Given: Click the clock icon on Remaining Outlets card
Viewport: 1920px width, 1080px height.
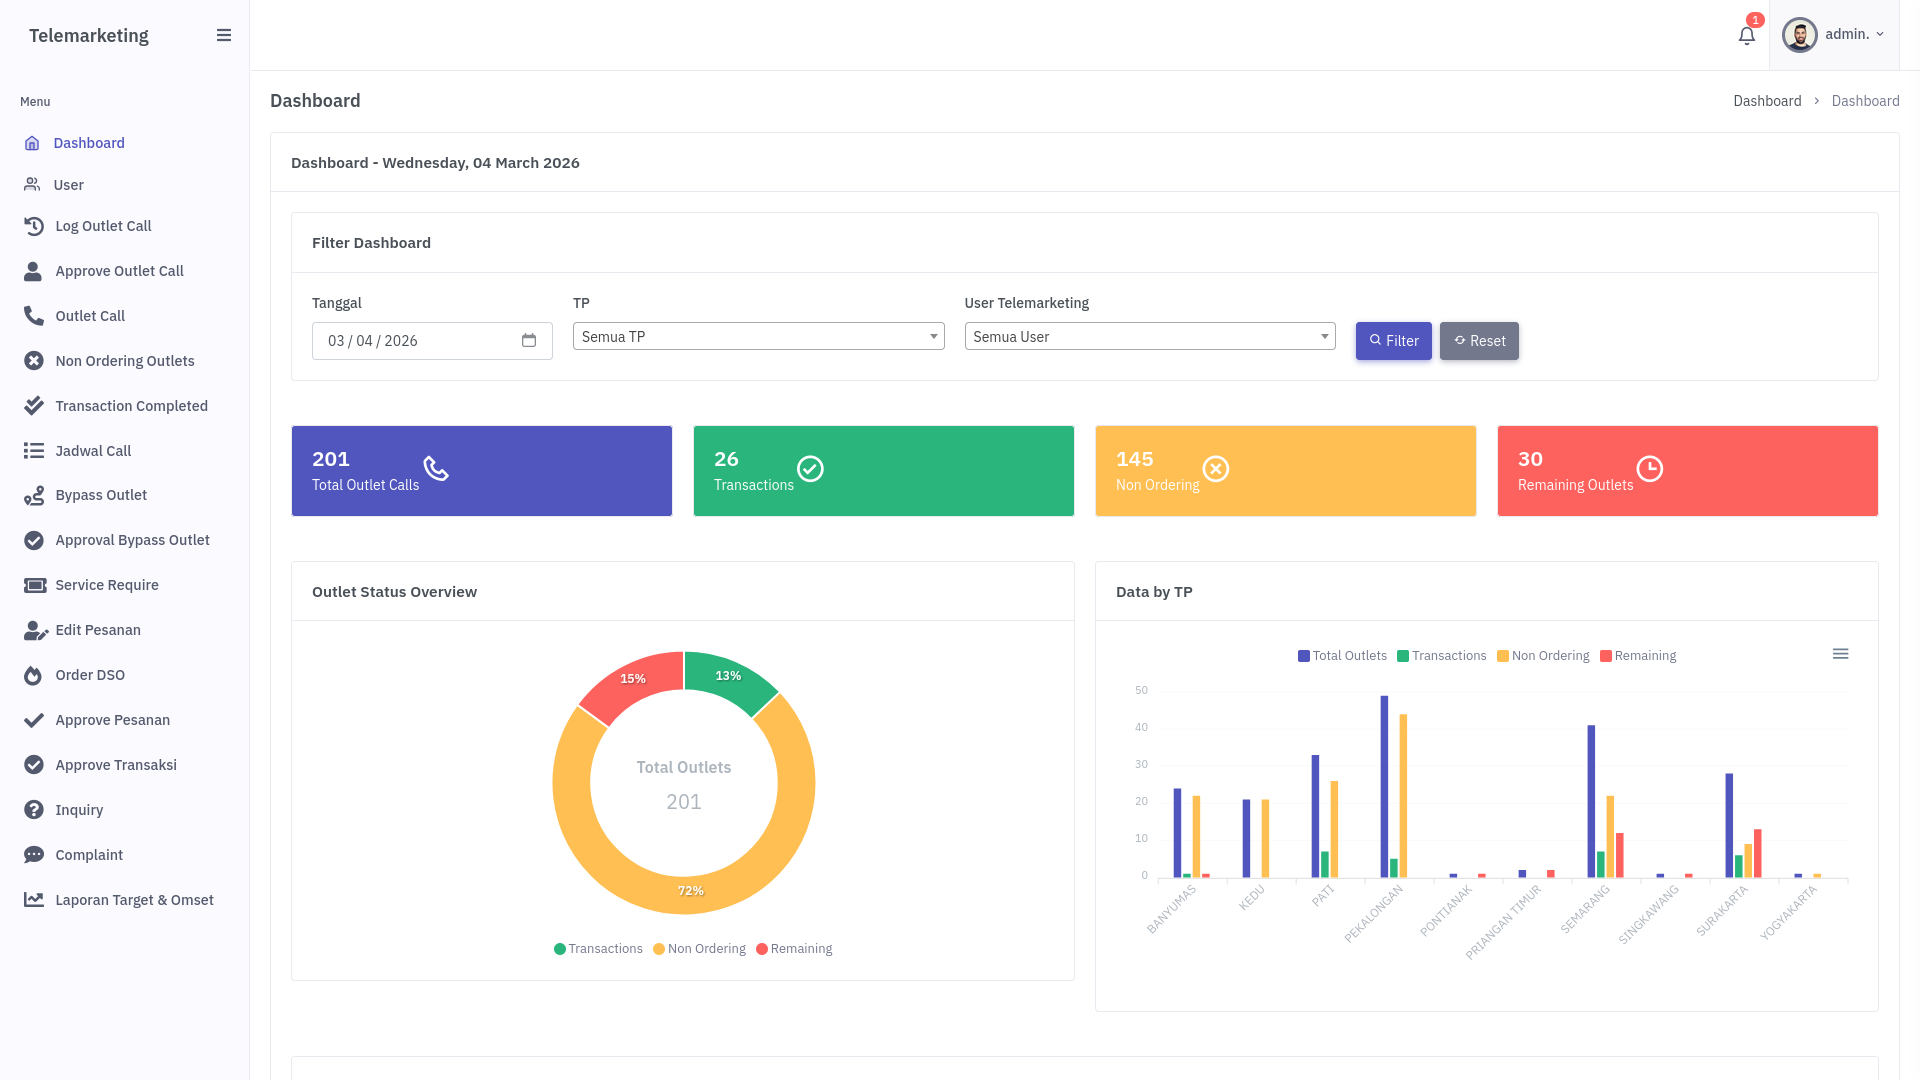Looking at the screenshot, I should pyautogui.click(x=1649, y=469).
